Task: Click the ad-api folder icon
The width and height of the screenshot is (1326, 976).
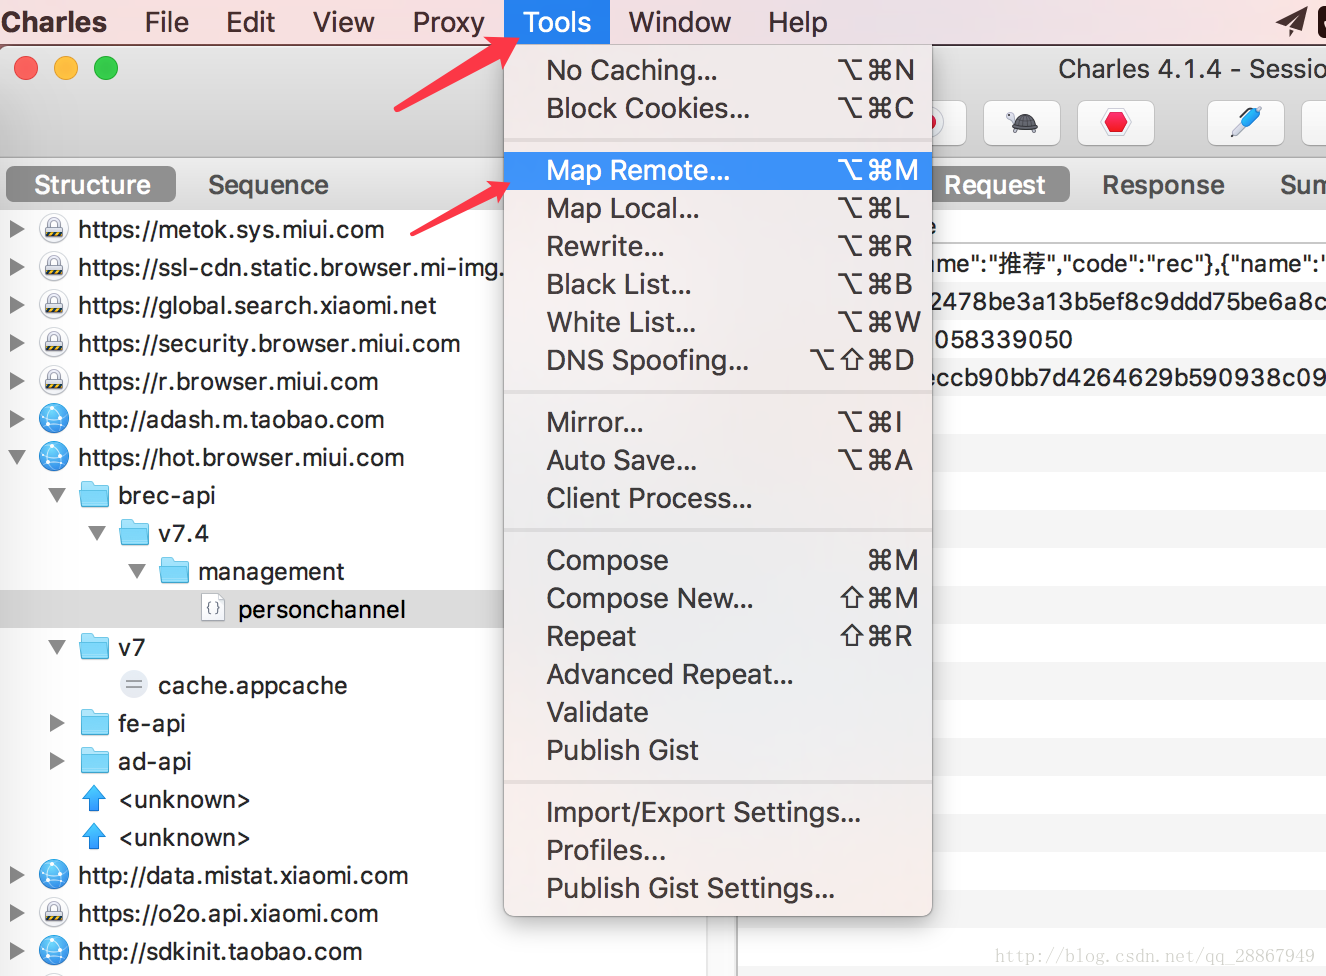Action: 94,761
